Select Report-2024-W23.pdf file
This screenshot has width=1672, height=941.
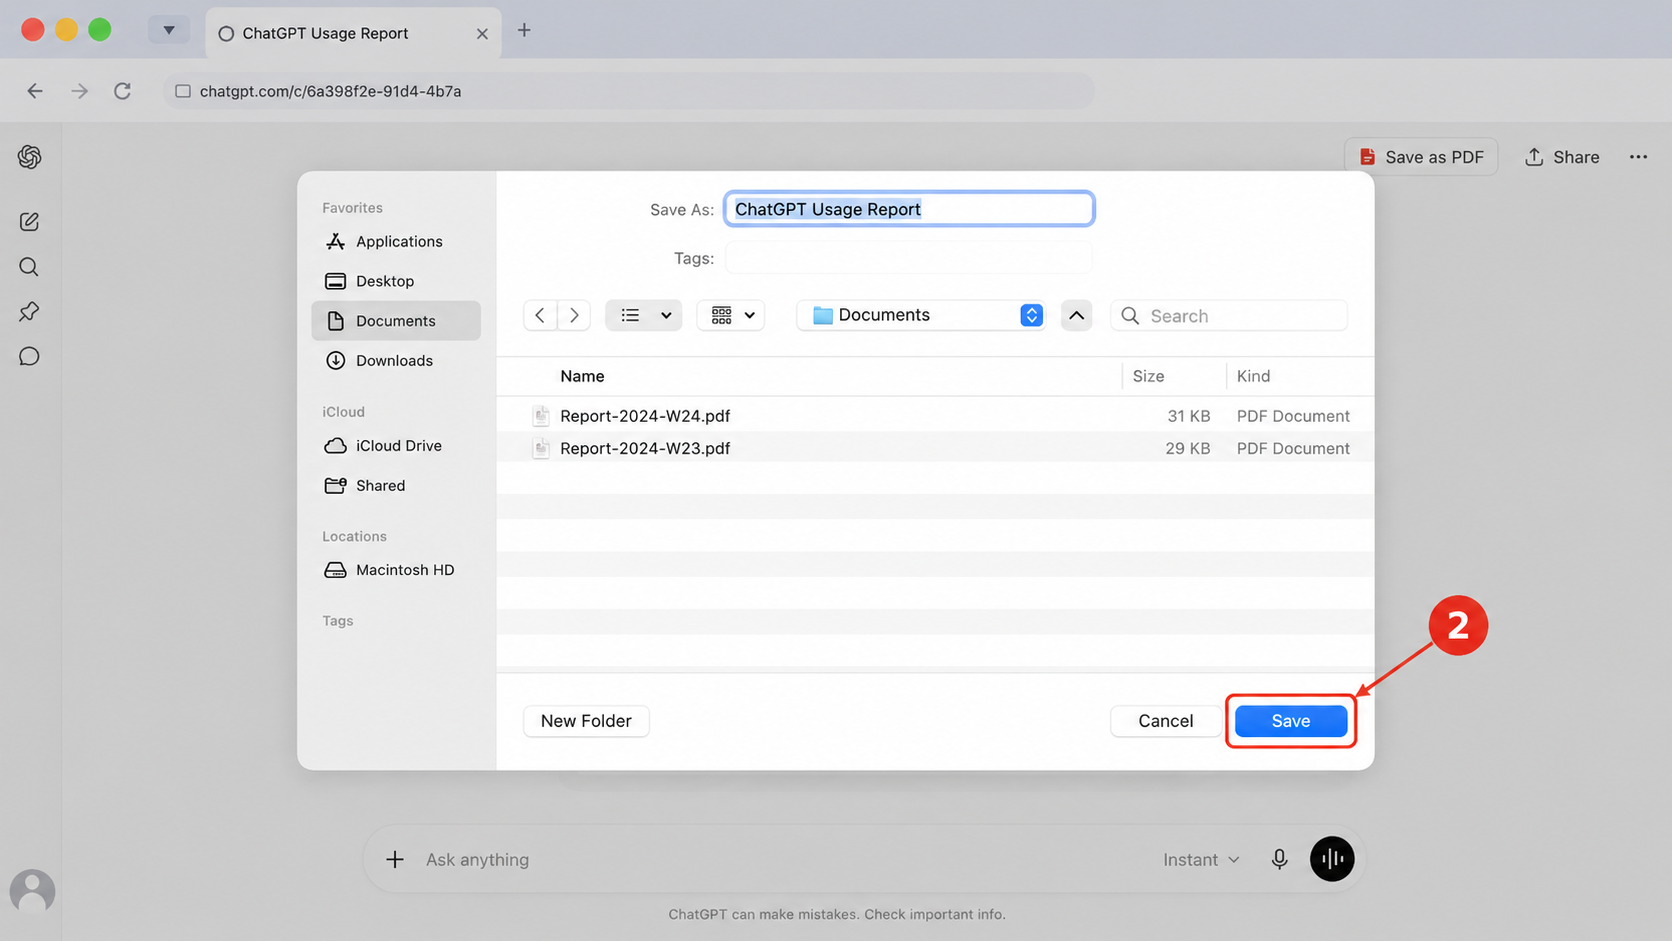click(935, 448)
